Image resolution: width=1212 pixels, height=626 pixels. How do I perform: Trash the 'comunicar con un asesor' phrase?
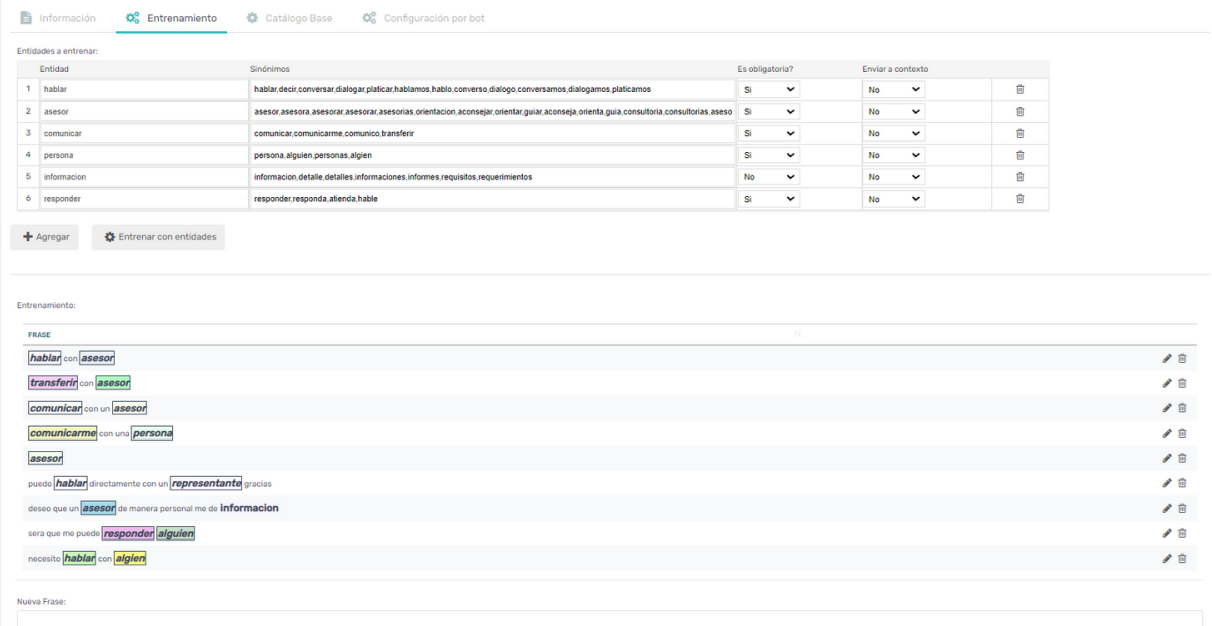(1182, 408)
